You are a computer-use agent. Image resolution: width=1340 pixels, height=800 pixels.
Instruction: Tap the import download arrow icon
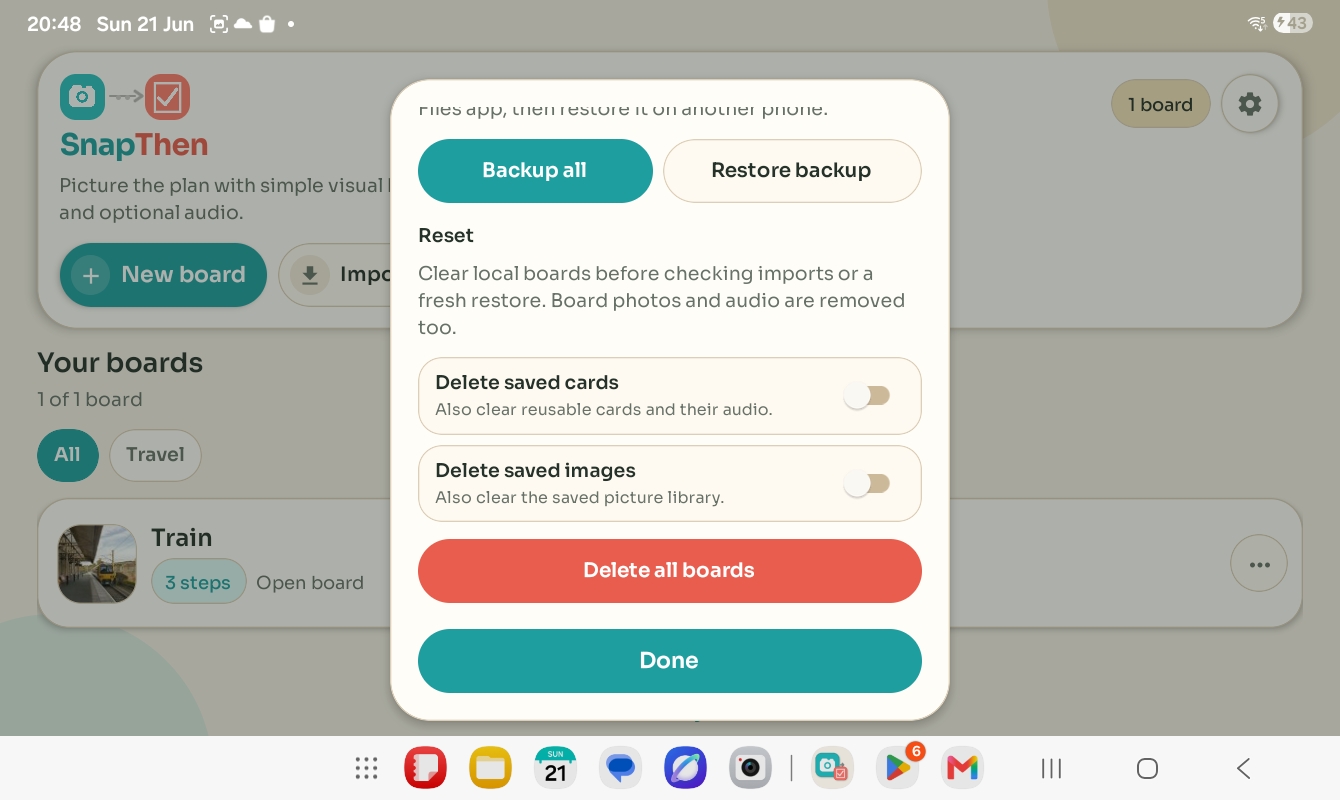click(x=310, y=275)
